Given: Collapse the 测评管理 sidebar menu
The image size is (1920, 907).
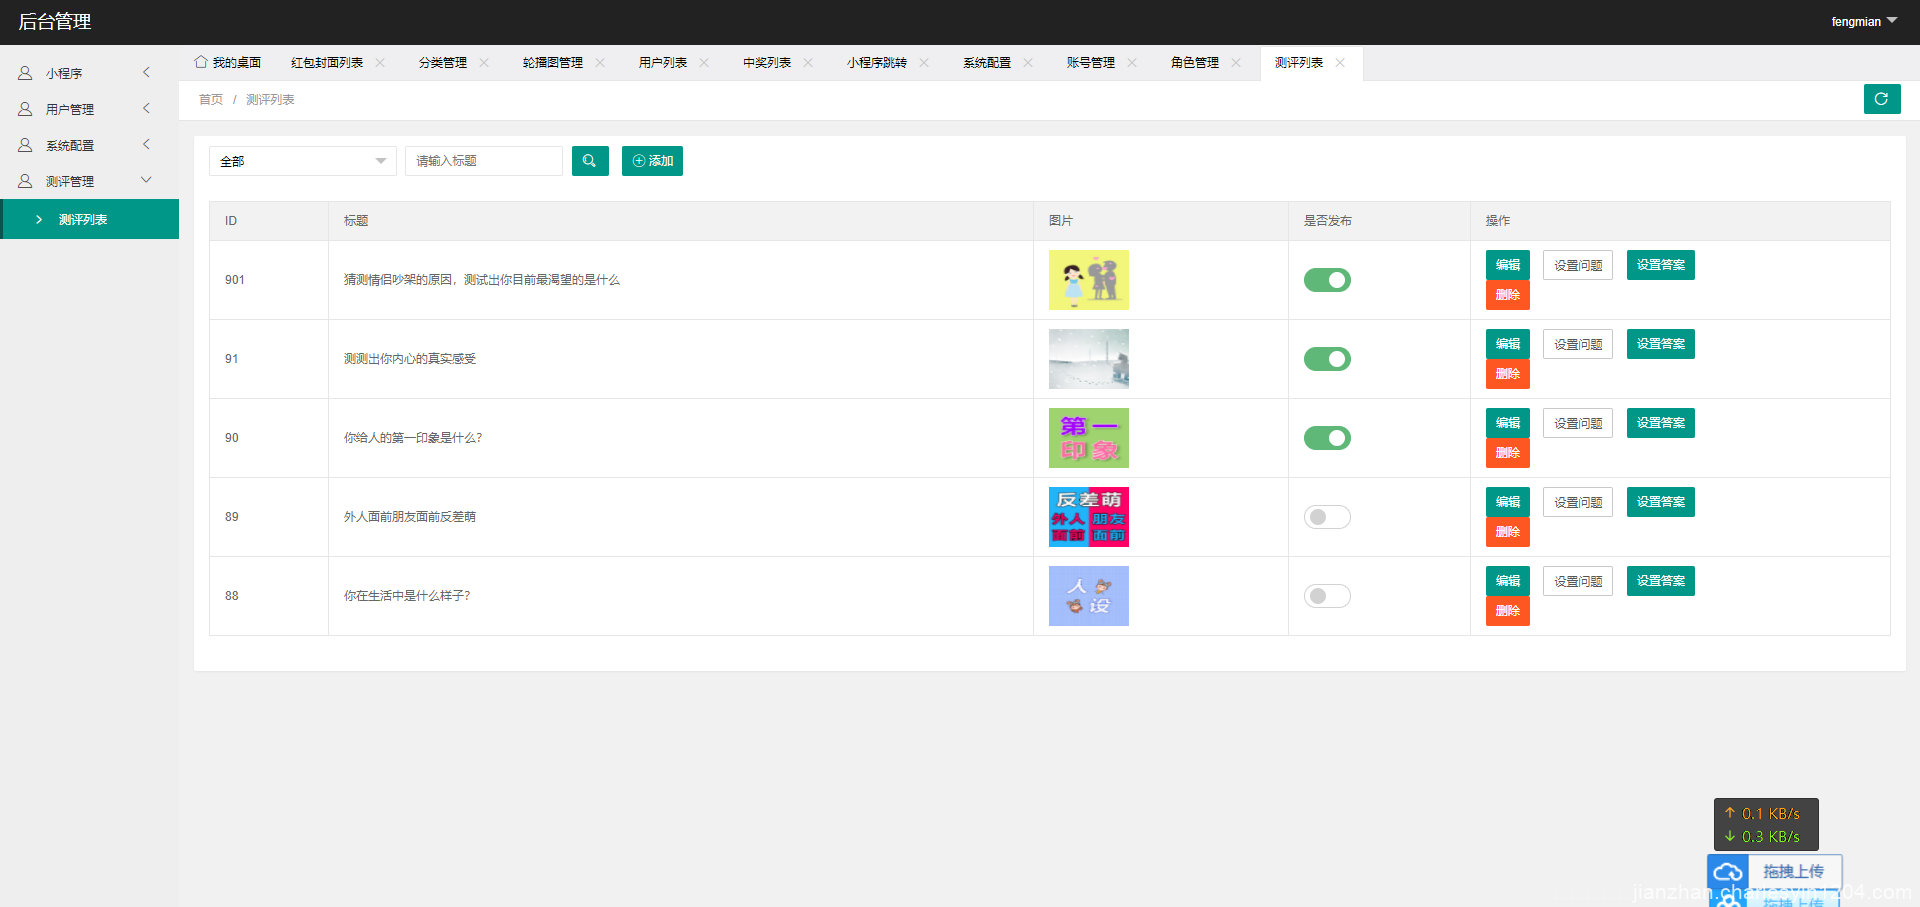Looking at the screenshot, I should coord(146,180).
